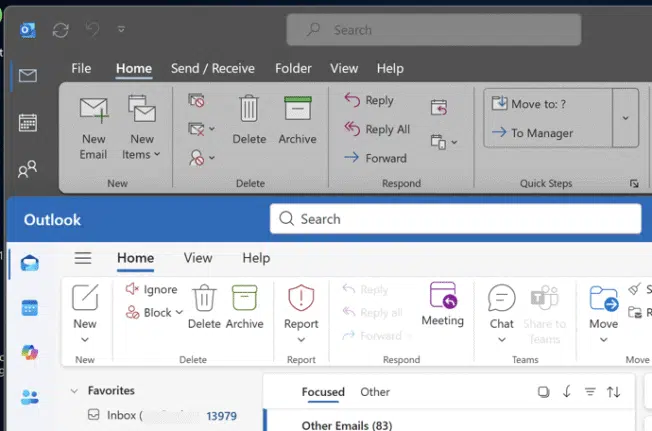Viewport: 652px width, 431px height.
Task: Select the Home tab in classic Outlook ribbon
Action: tap(134, 68)
